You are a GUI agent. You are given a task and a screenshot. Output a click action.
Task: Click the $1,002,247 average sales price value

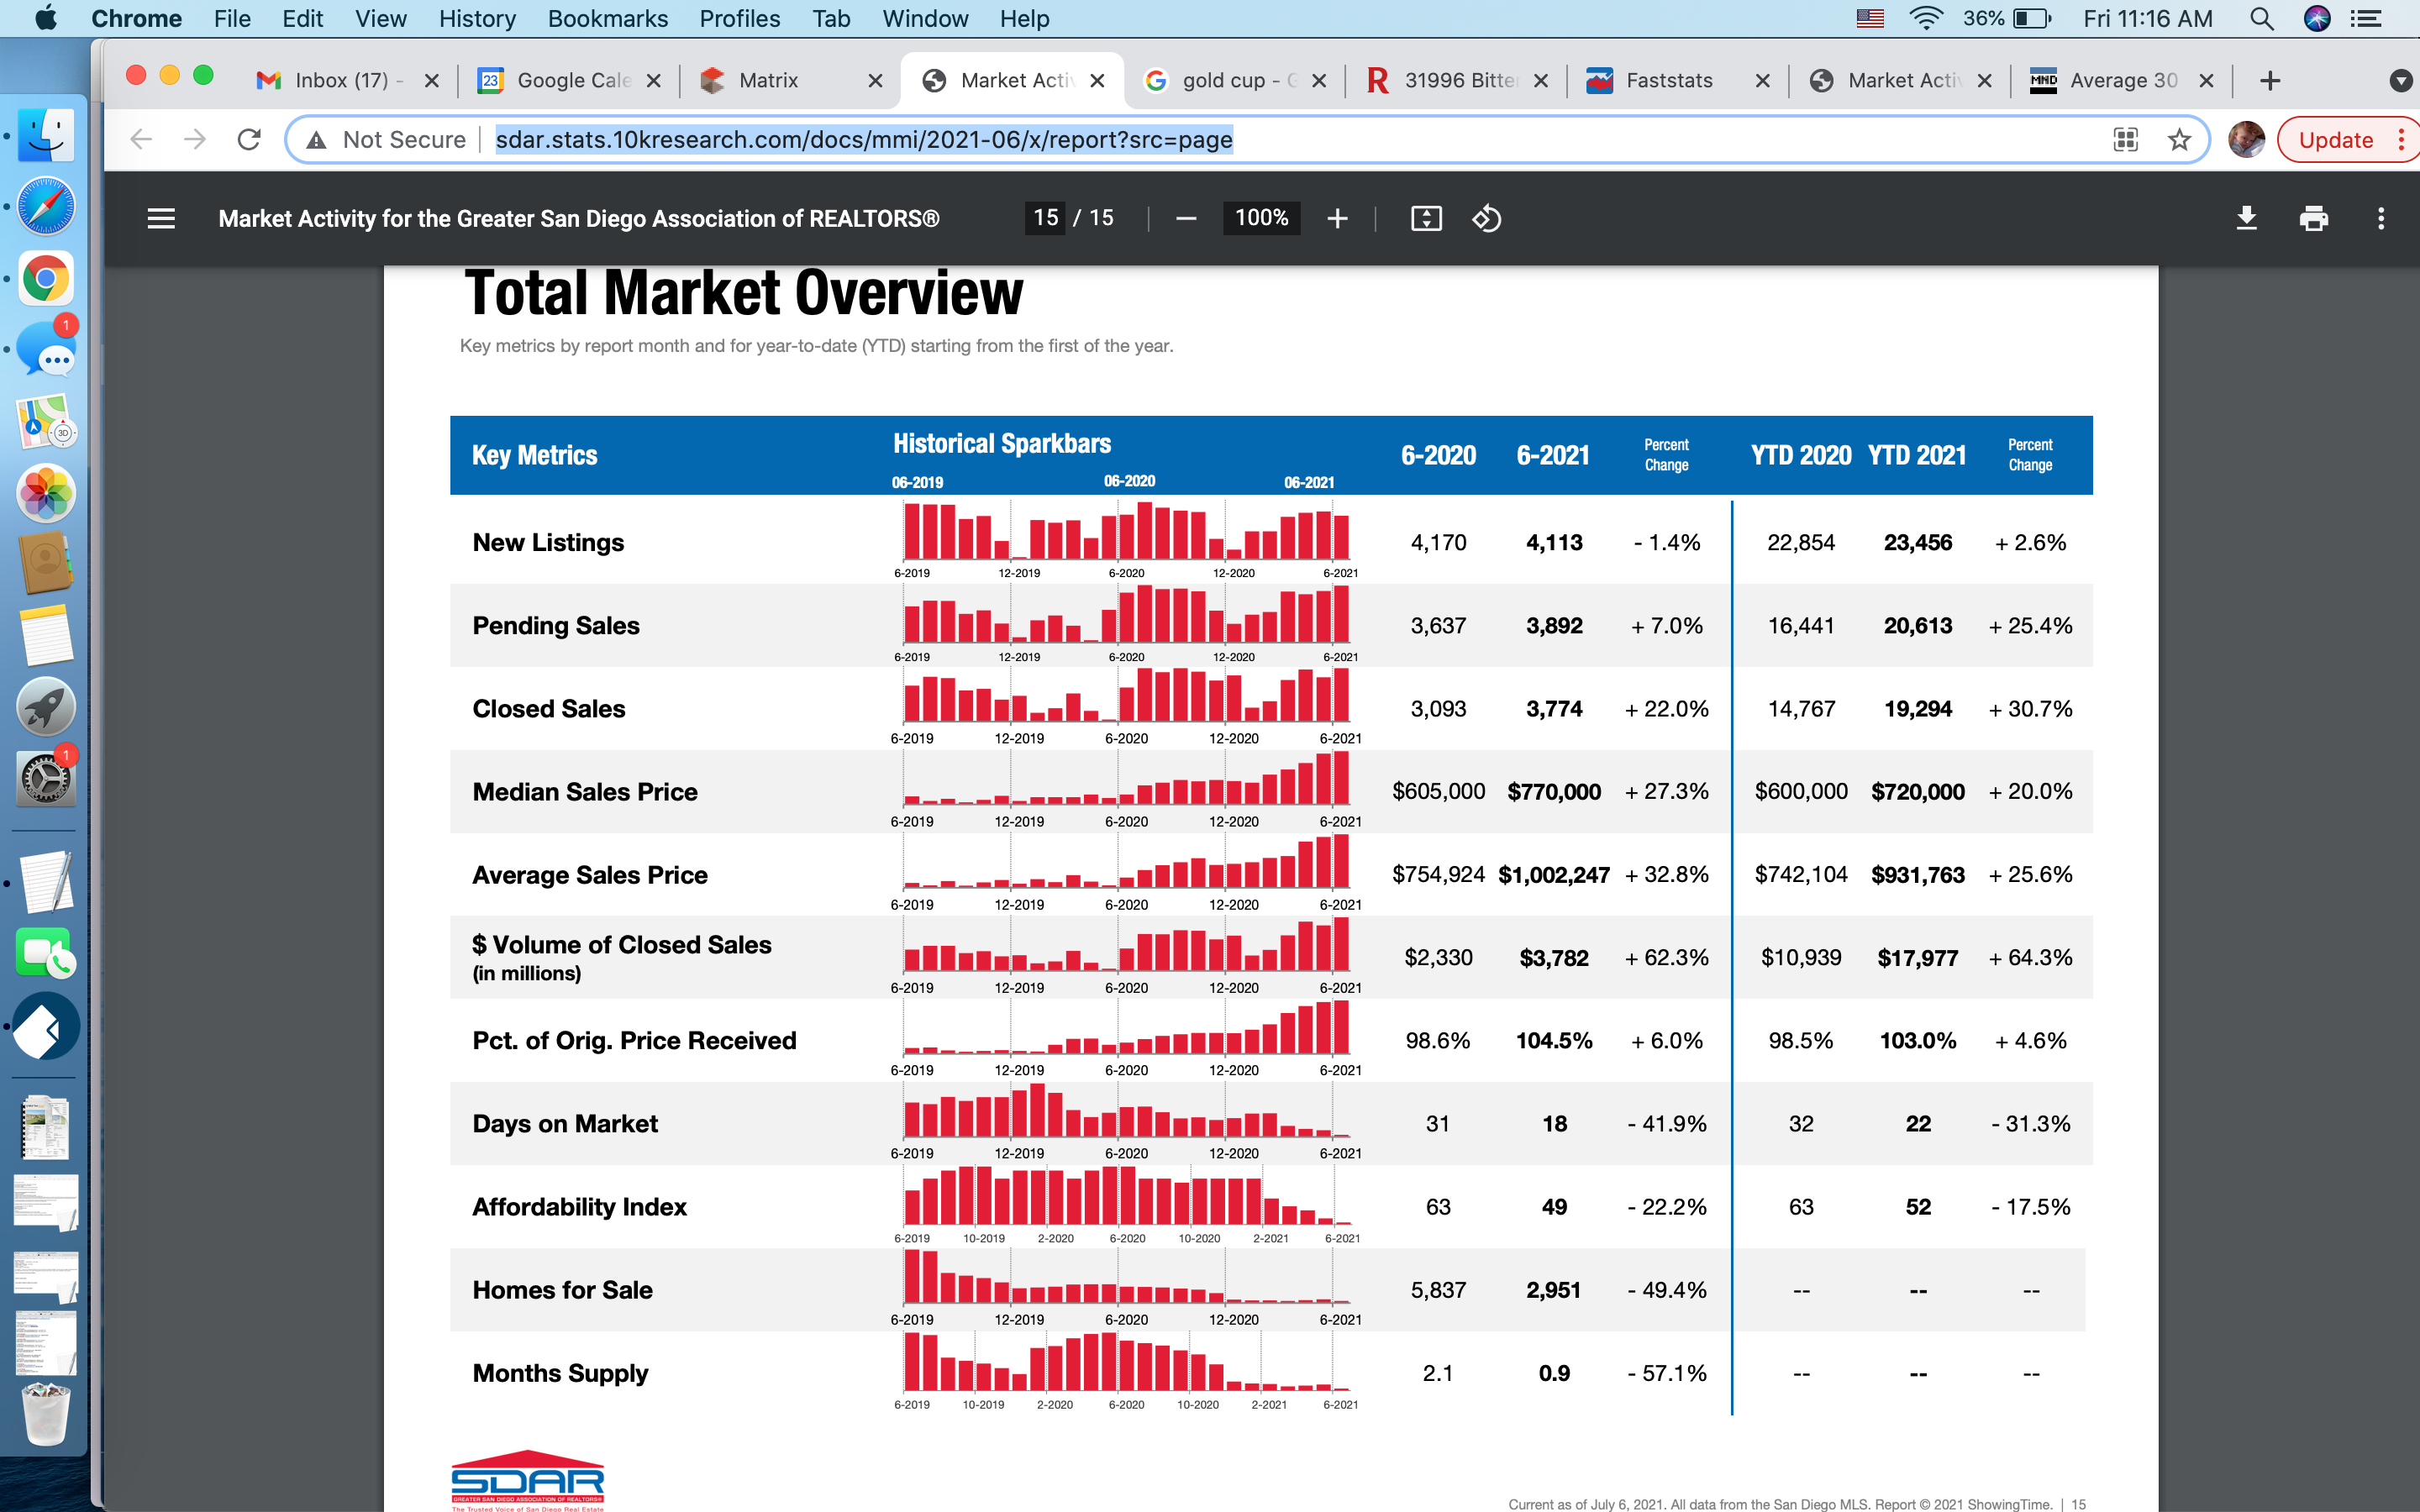coord(1554,875)
